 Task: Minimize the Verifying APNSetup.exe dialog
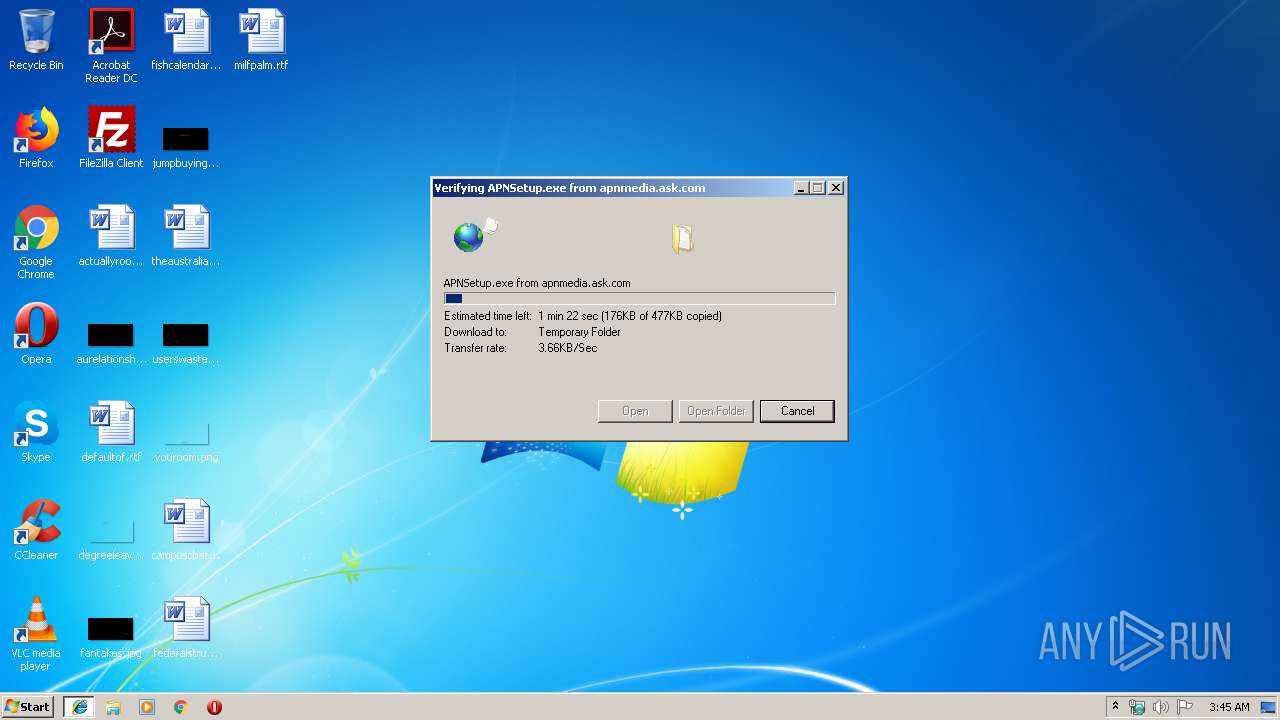(801, 188)
